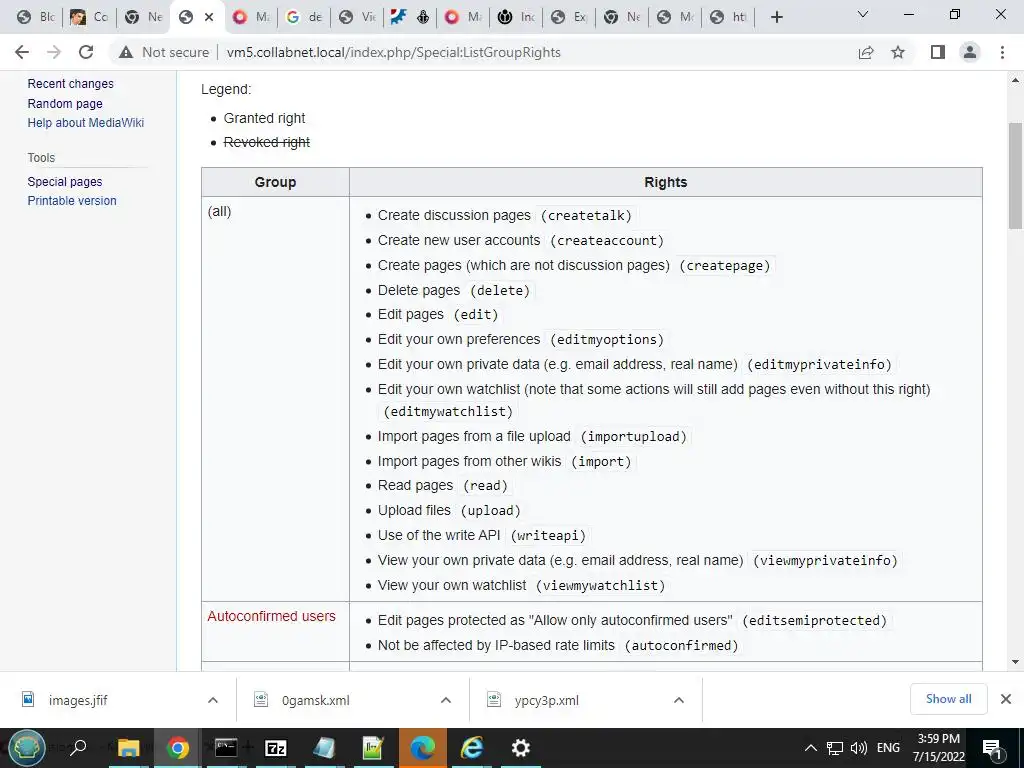Open the Recent changes link

pyautogui.click(x=71, y=84)
